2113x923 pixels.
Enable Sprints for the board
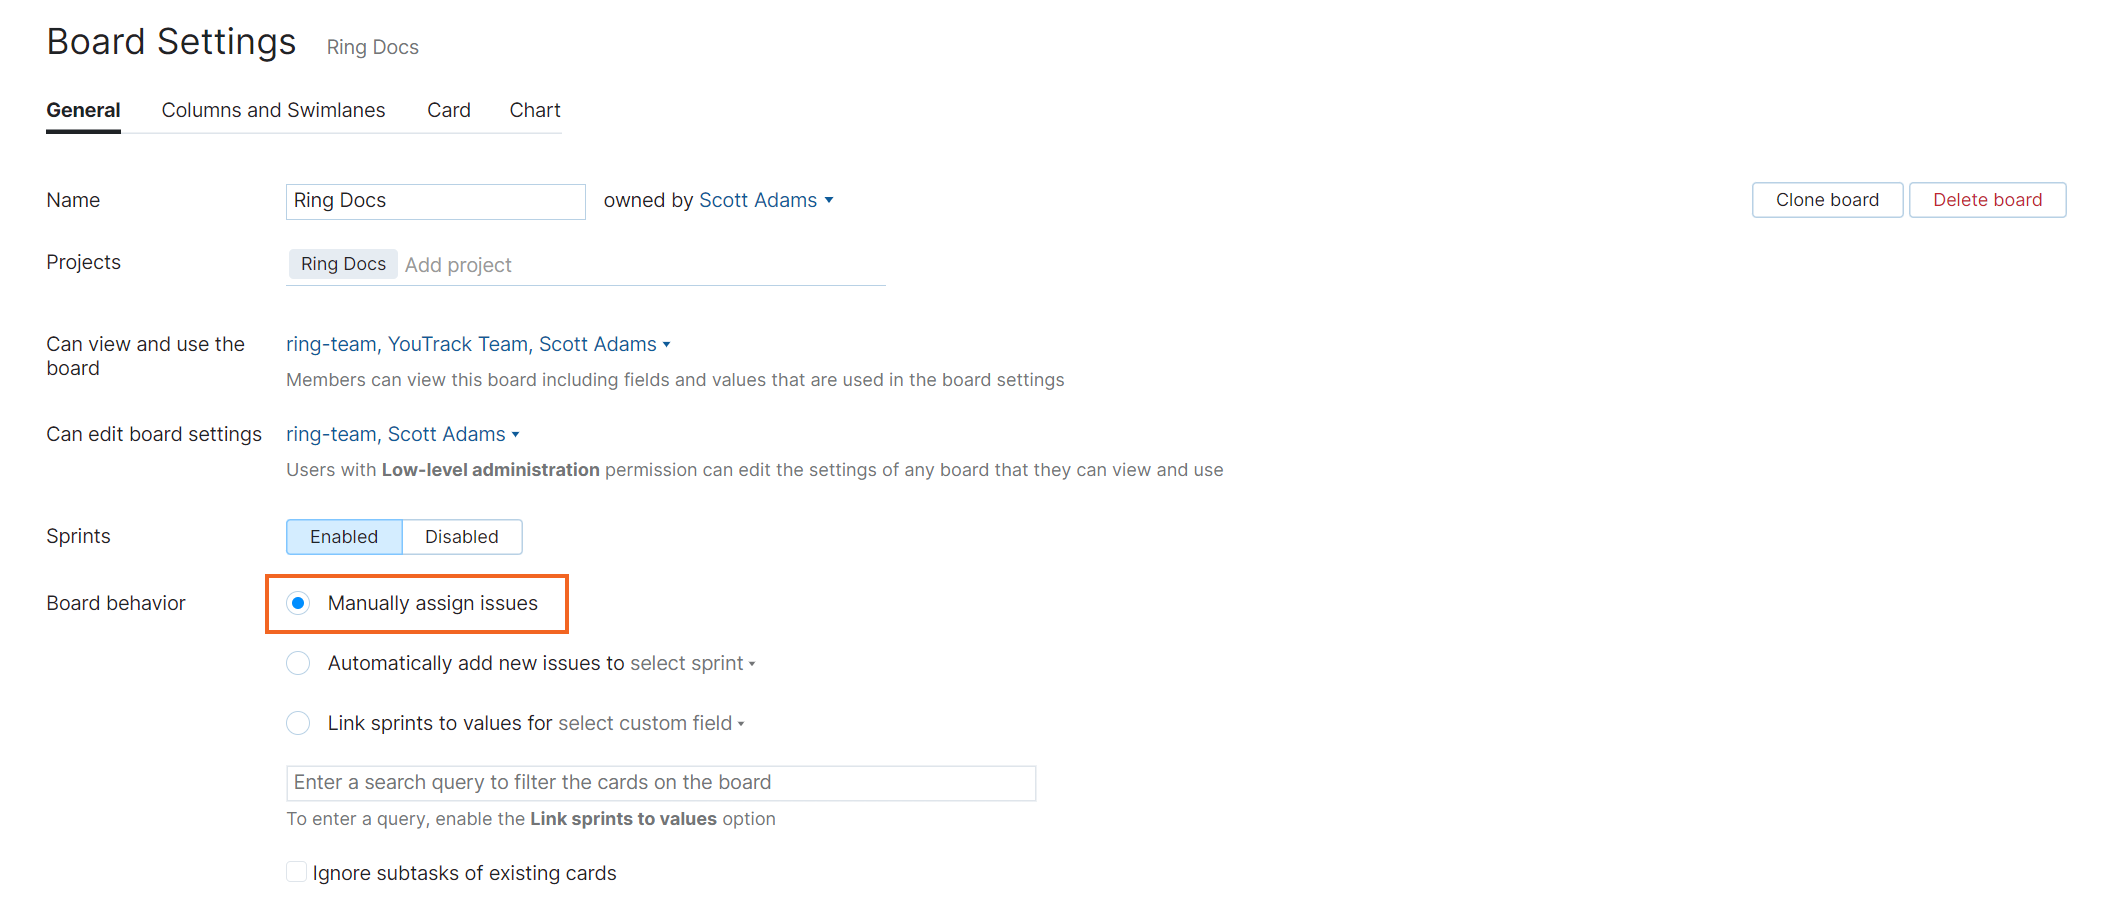click(343, 537)
